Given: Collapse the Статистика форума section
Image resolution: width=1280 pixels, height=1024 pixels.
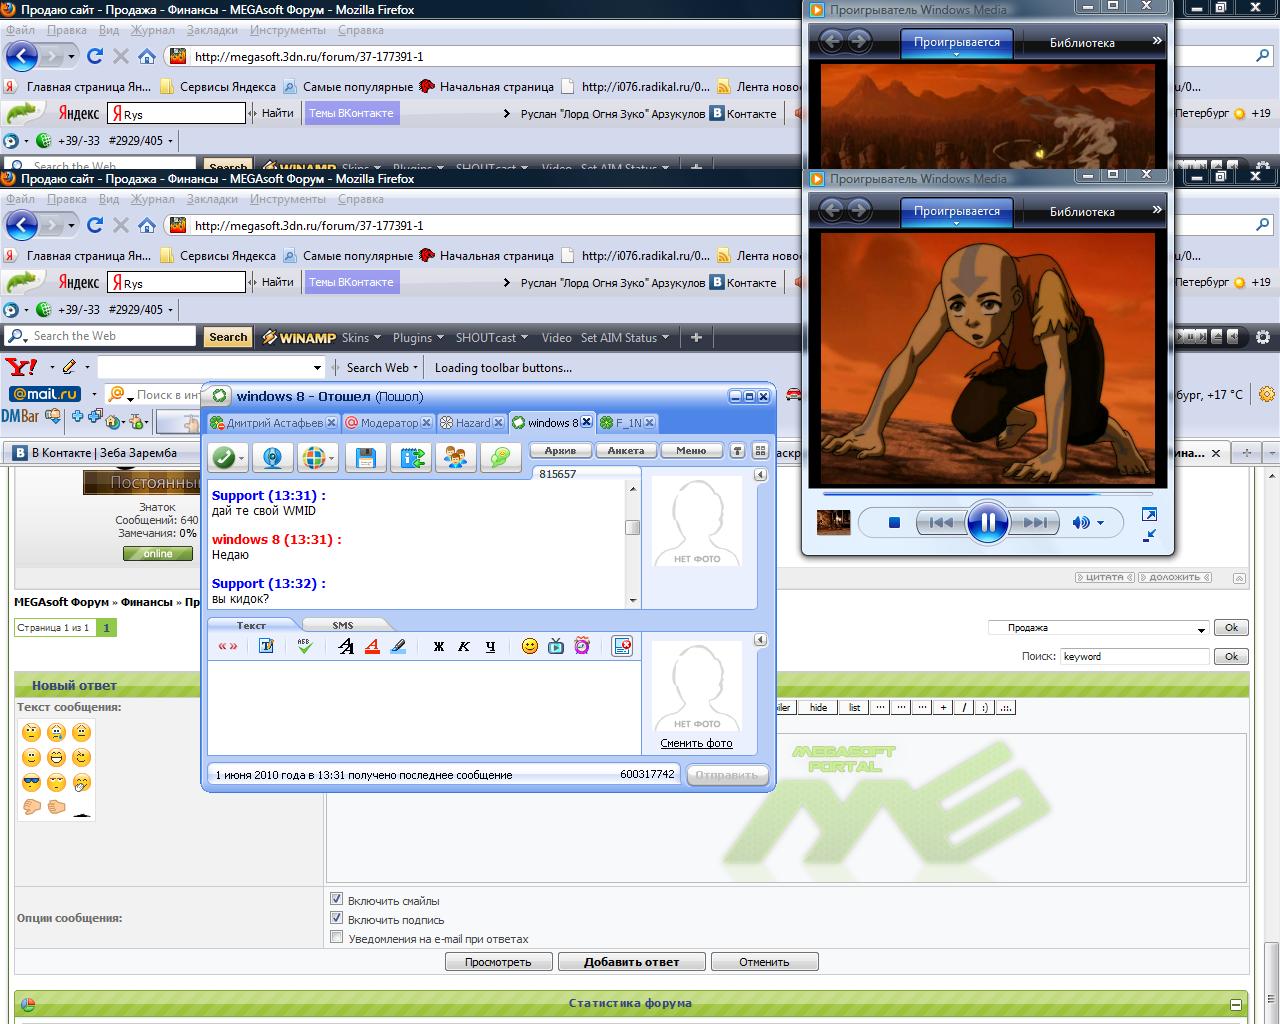Looking at the screenshot, I should 1237,1005.
